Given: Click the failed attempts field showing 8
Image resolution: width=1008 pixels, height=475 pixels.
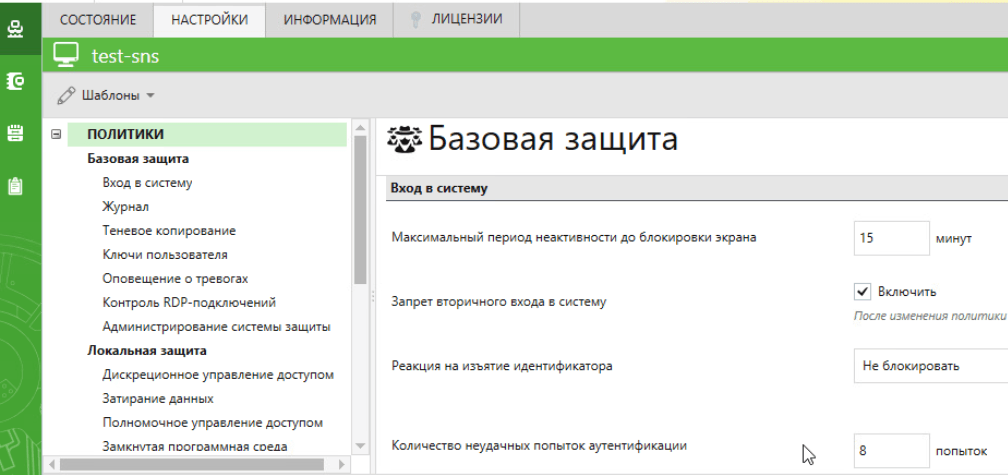Looking at the screenshot, I should click(x=891, y=451).
